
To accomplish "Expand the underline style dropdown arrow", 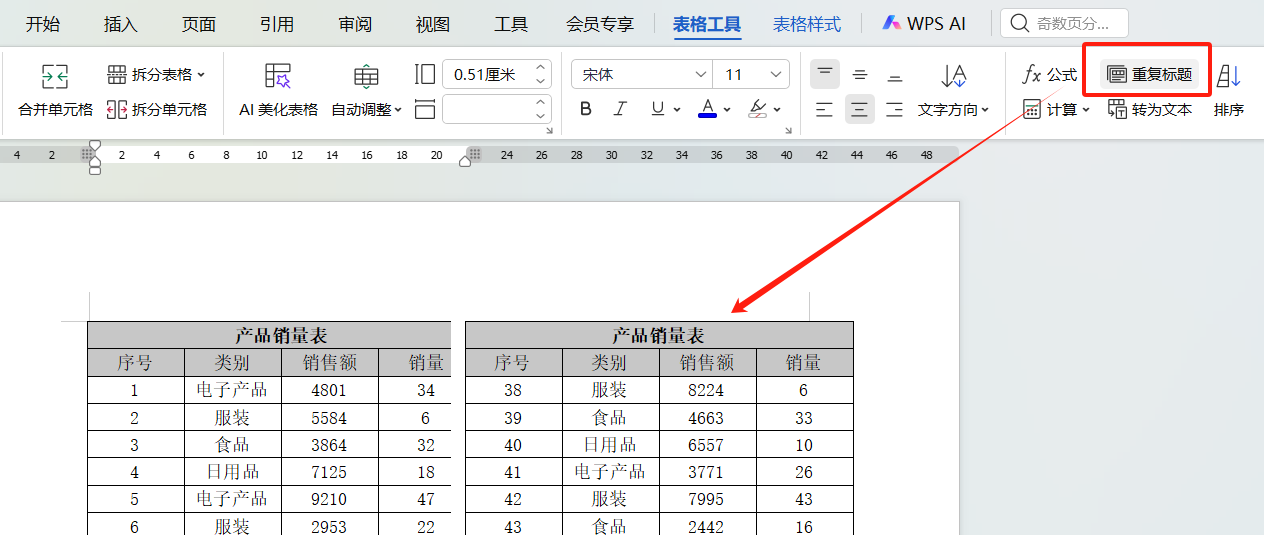I will 677,110.
